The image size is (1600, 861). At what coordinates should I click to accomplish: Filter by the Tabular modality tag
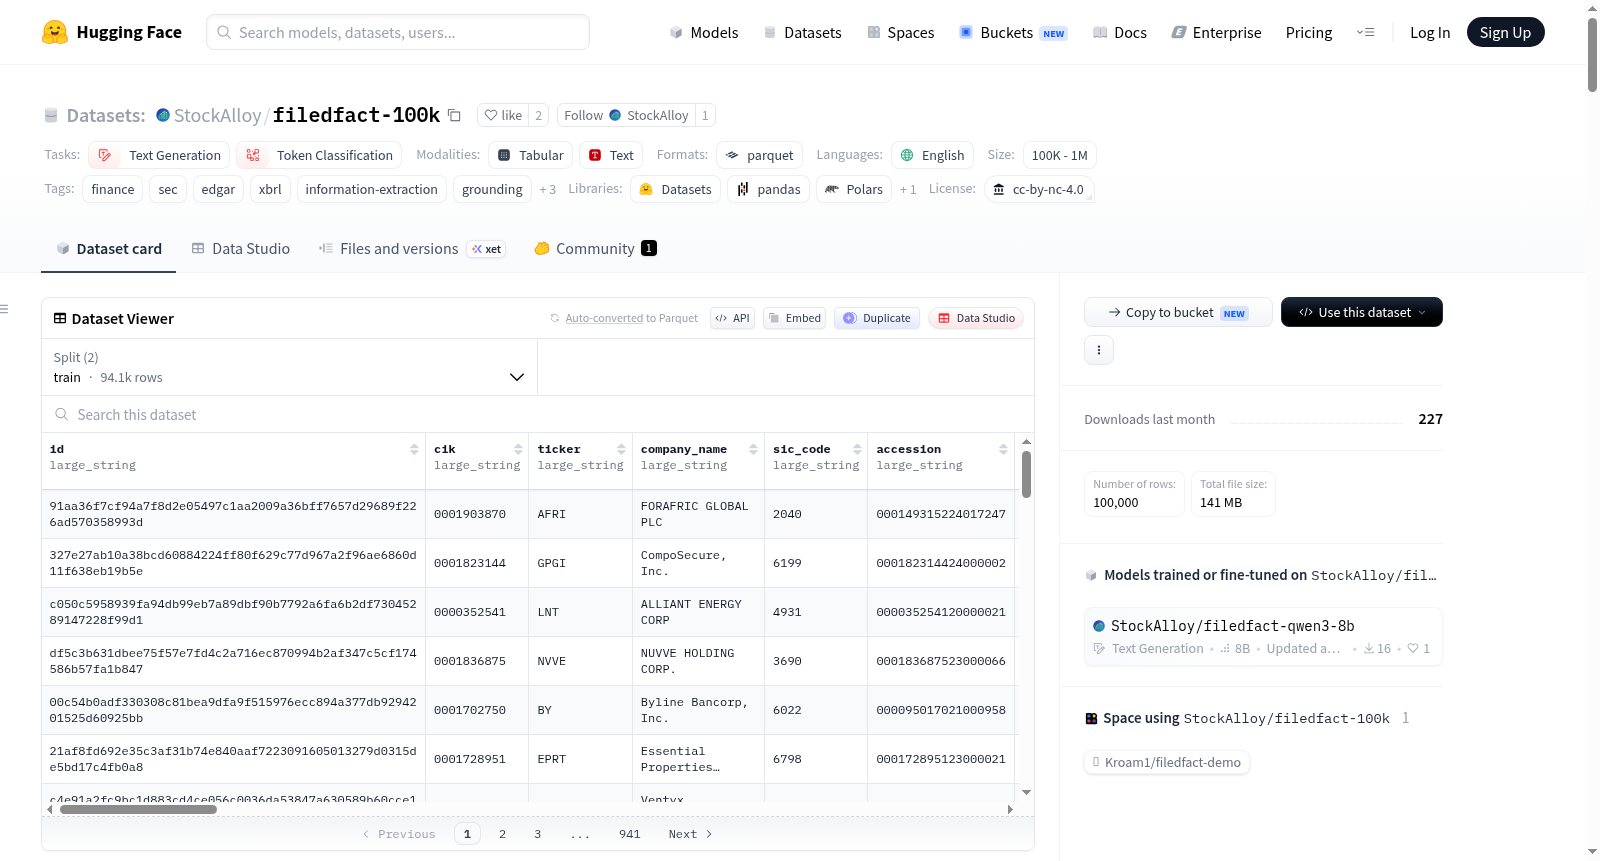pyautogui.click(x=531, y=155)
